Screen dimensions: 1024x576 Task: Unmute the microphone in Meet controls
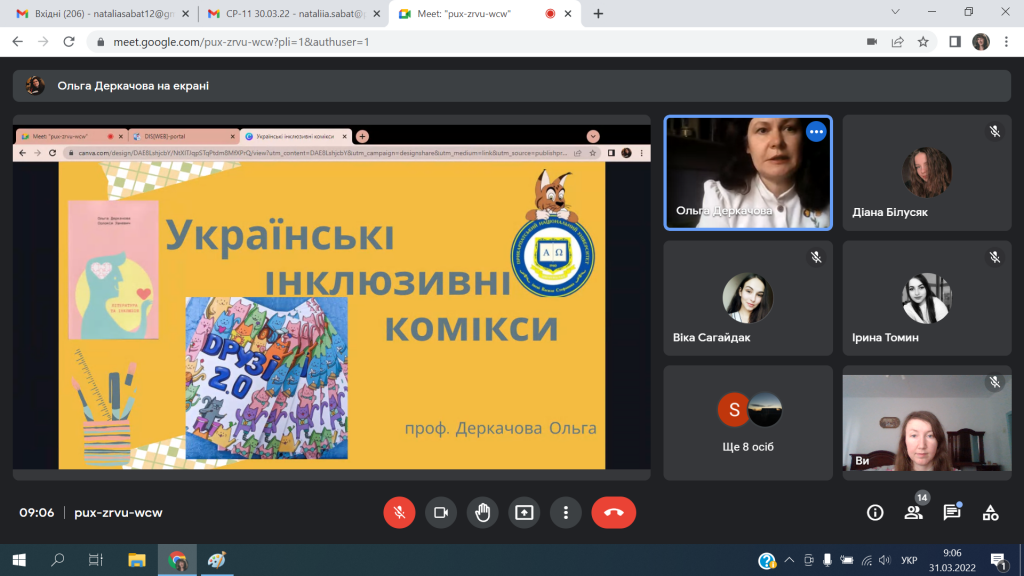[399, 513]
